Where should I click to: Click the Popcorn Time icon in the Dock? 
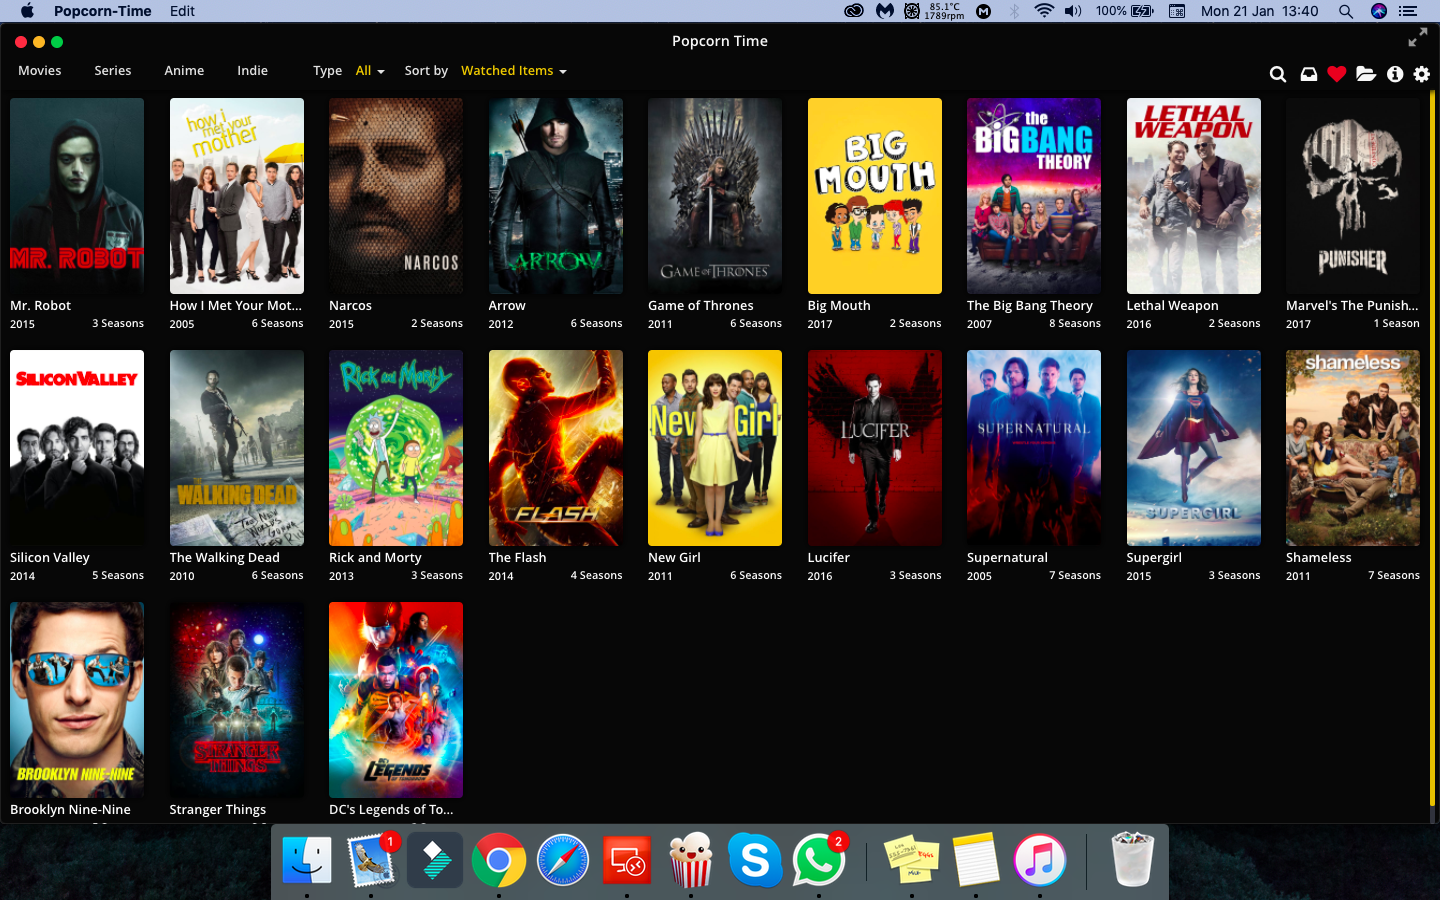[x=691, y=860]
